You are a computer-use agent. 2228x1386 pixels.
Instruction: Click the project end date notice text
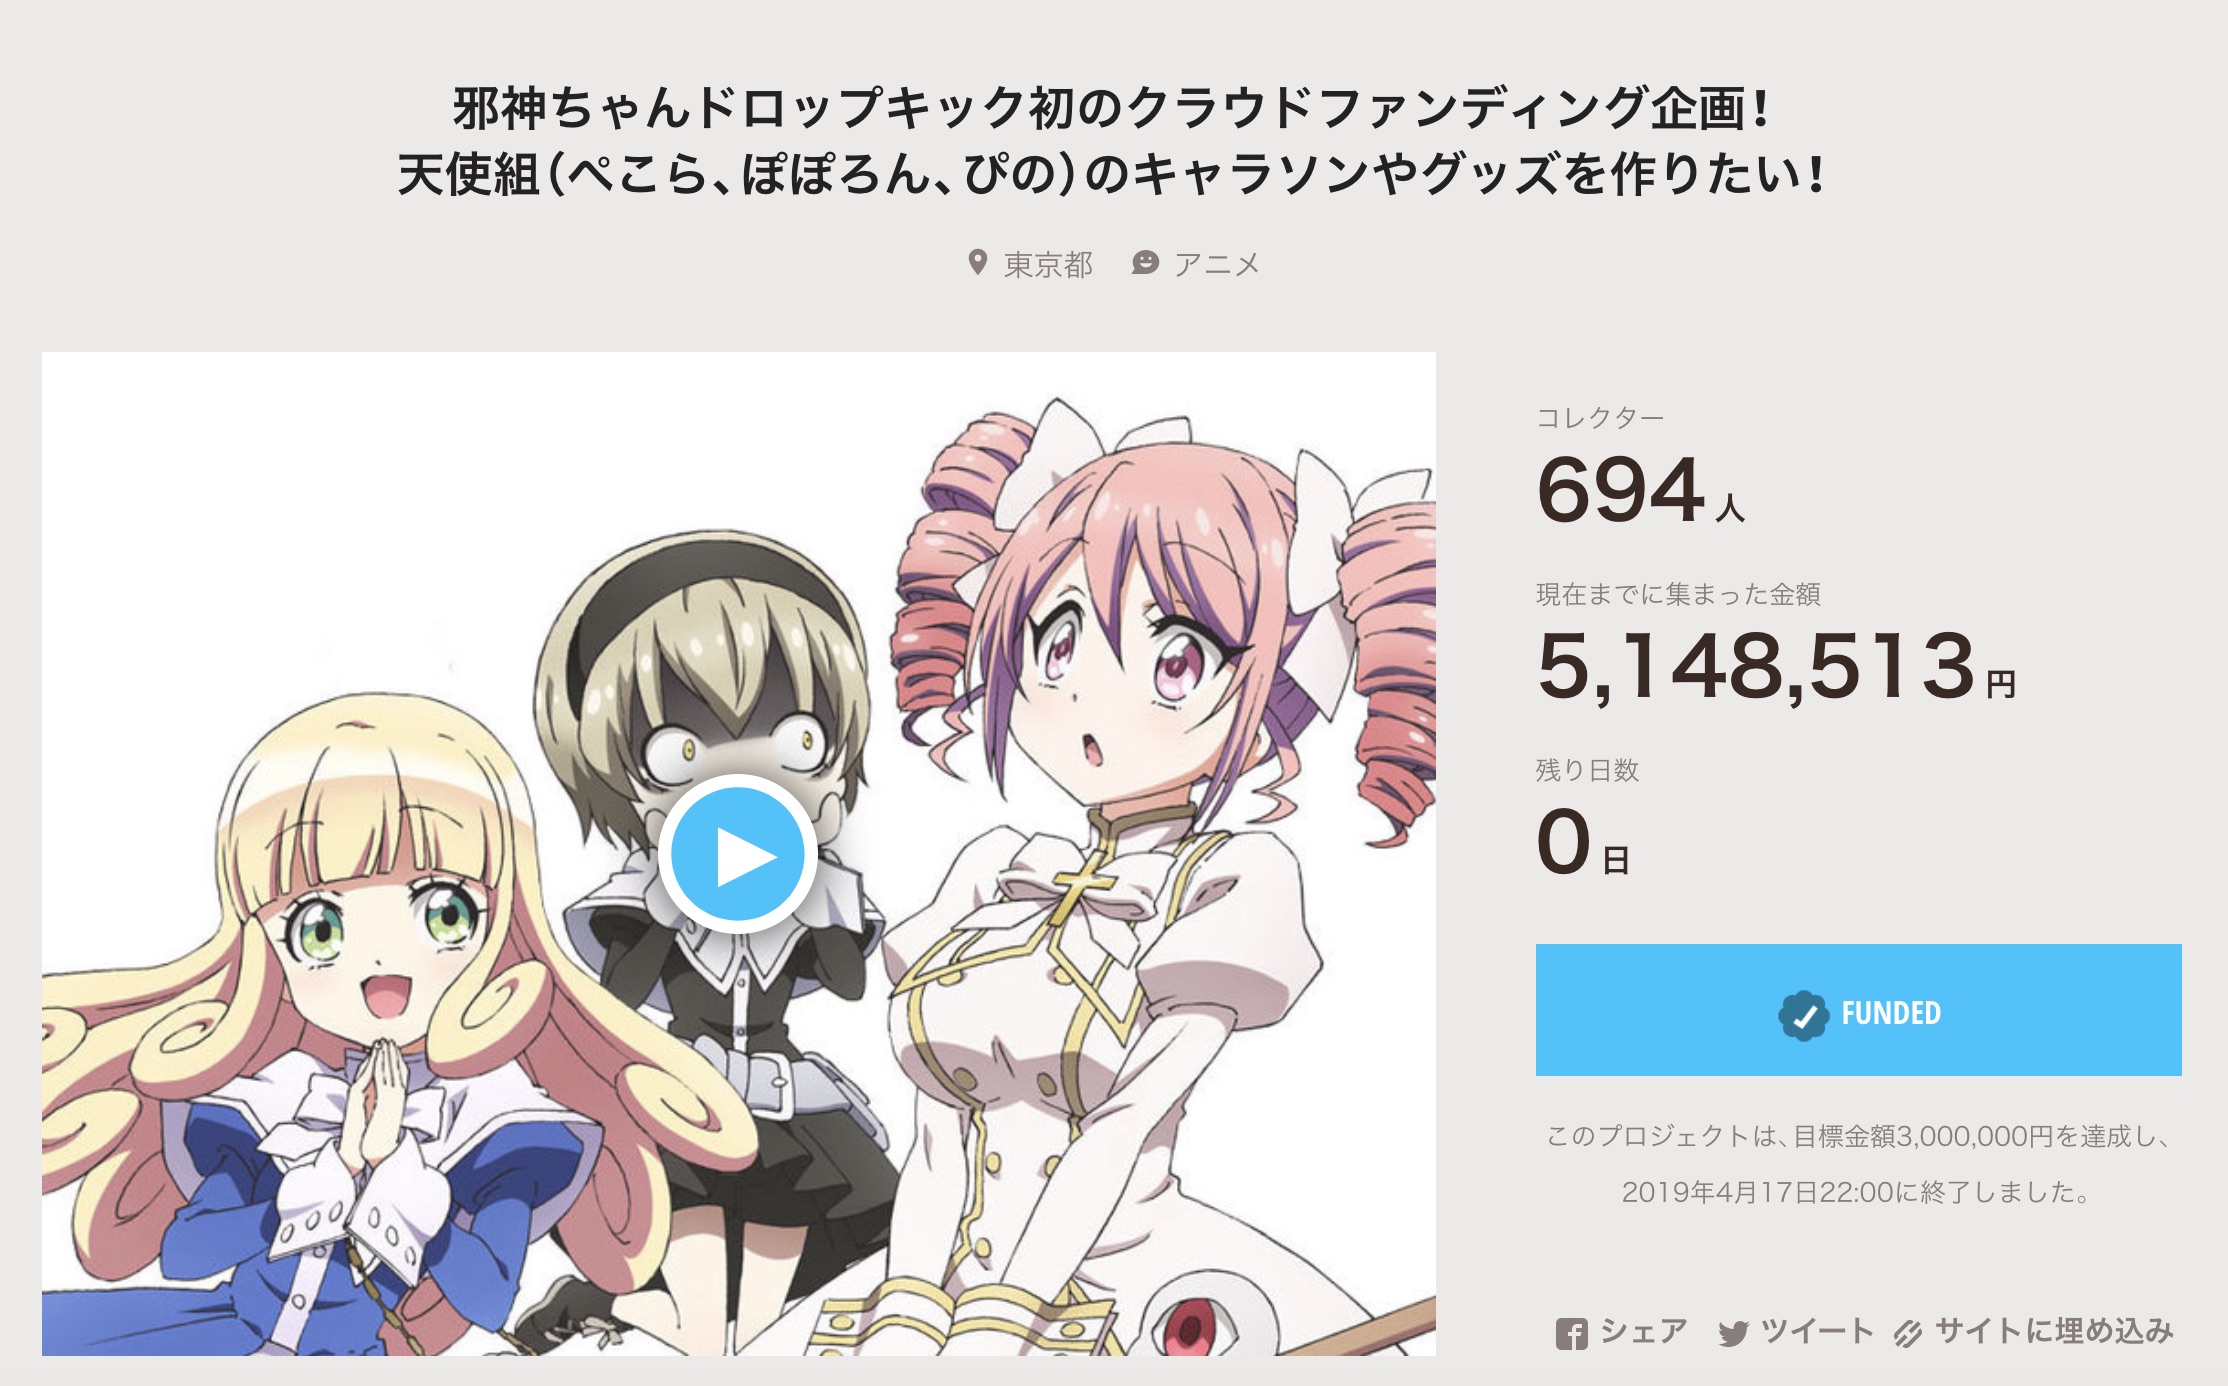coord(1858,1164)
